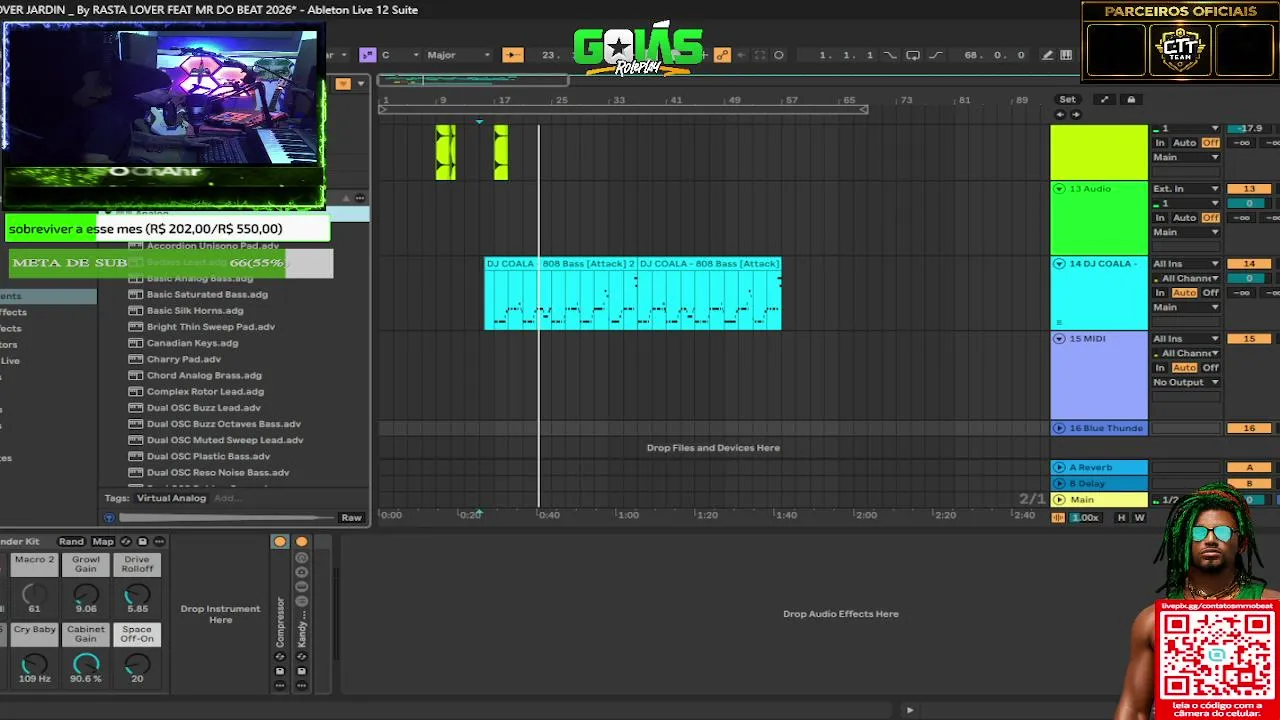Click the Set locator button
The width and height of the screenshot is (1280, 720).
pos(1068,99)
